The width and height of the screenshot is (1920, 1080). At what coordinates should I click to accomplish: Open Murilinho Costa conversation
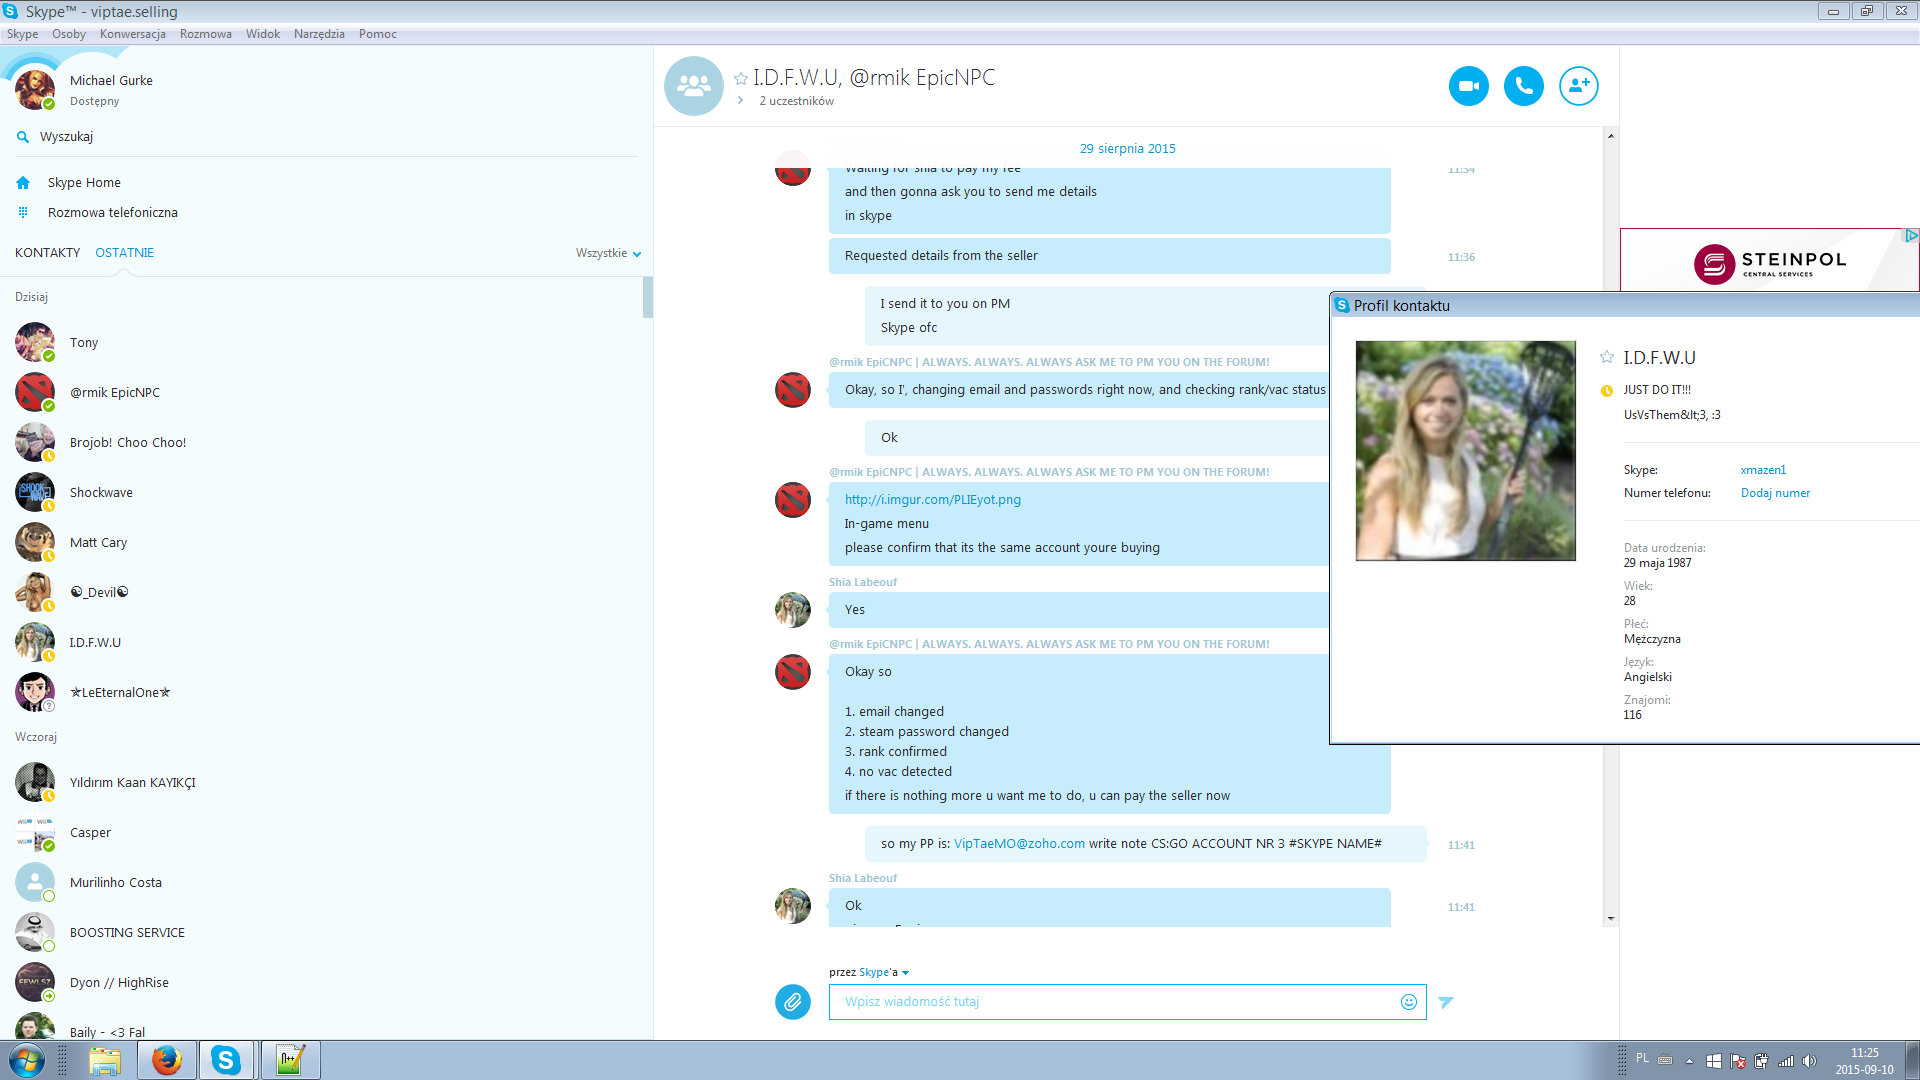pos(115,883)
